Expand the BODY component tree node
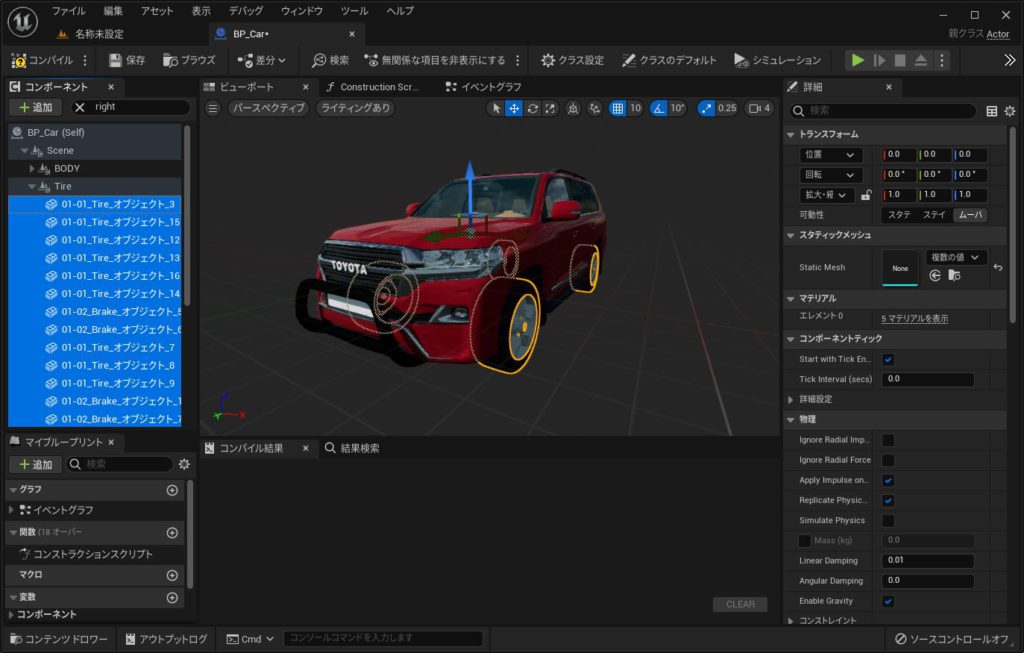Screen dimensions: 1024x653 click(32, 168)
